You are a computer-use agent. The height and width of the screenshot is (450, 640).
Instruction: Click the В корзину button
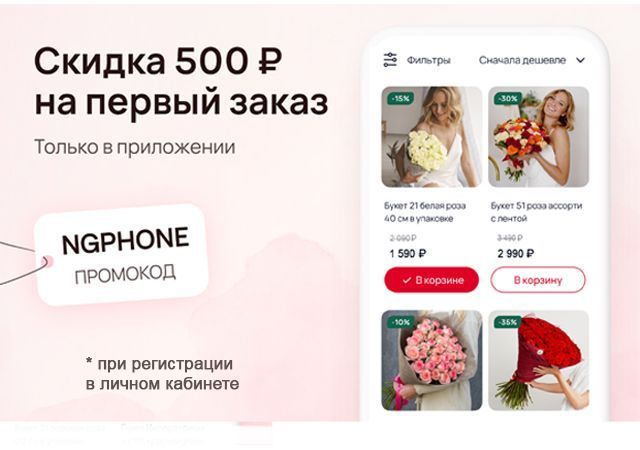pos(538,280)
